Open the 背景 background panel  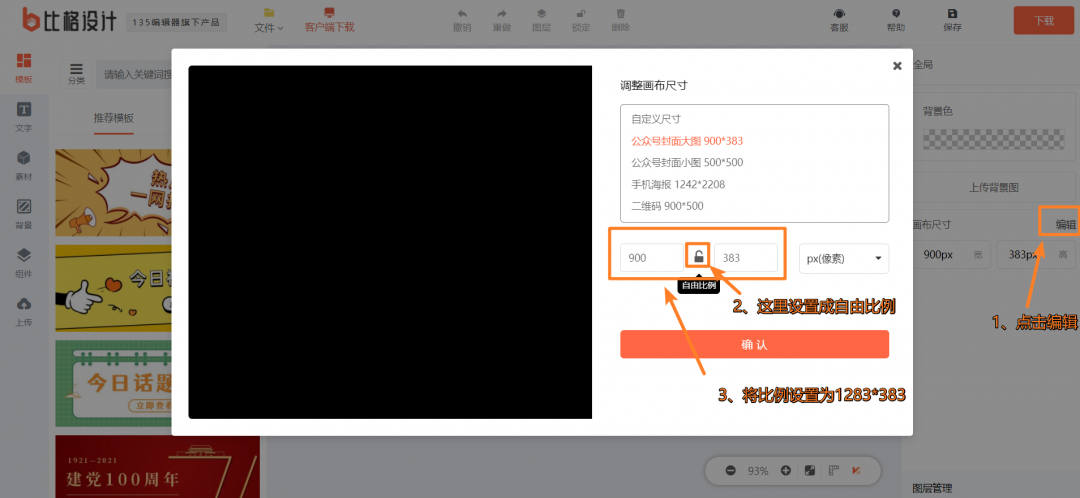pyautogui.click(x=23, y=213)
